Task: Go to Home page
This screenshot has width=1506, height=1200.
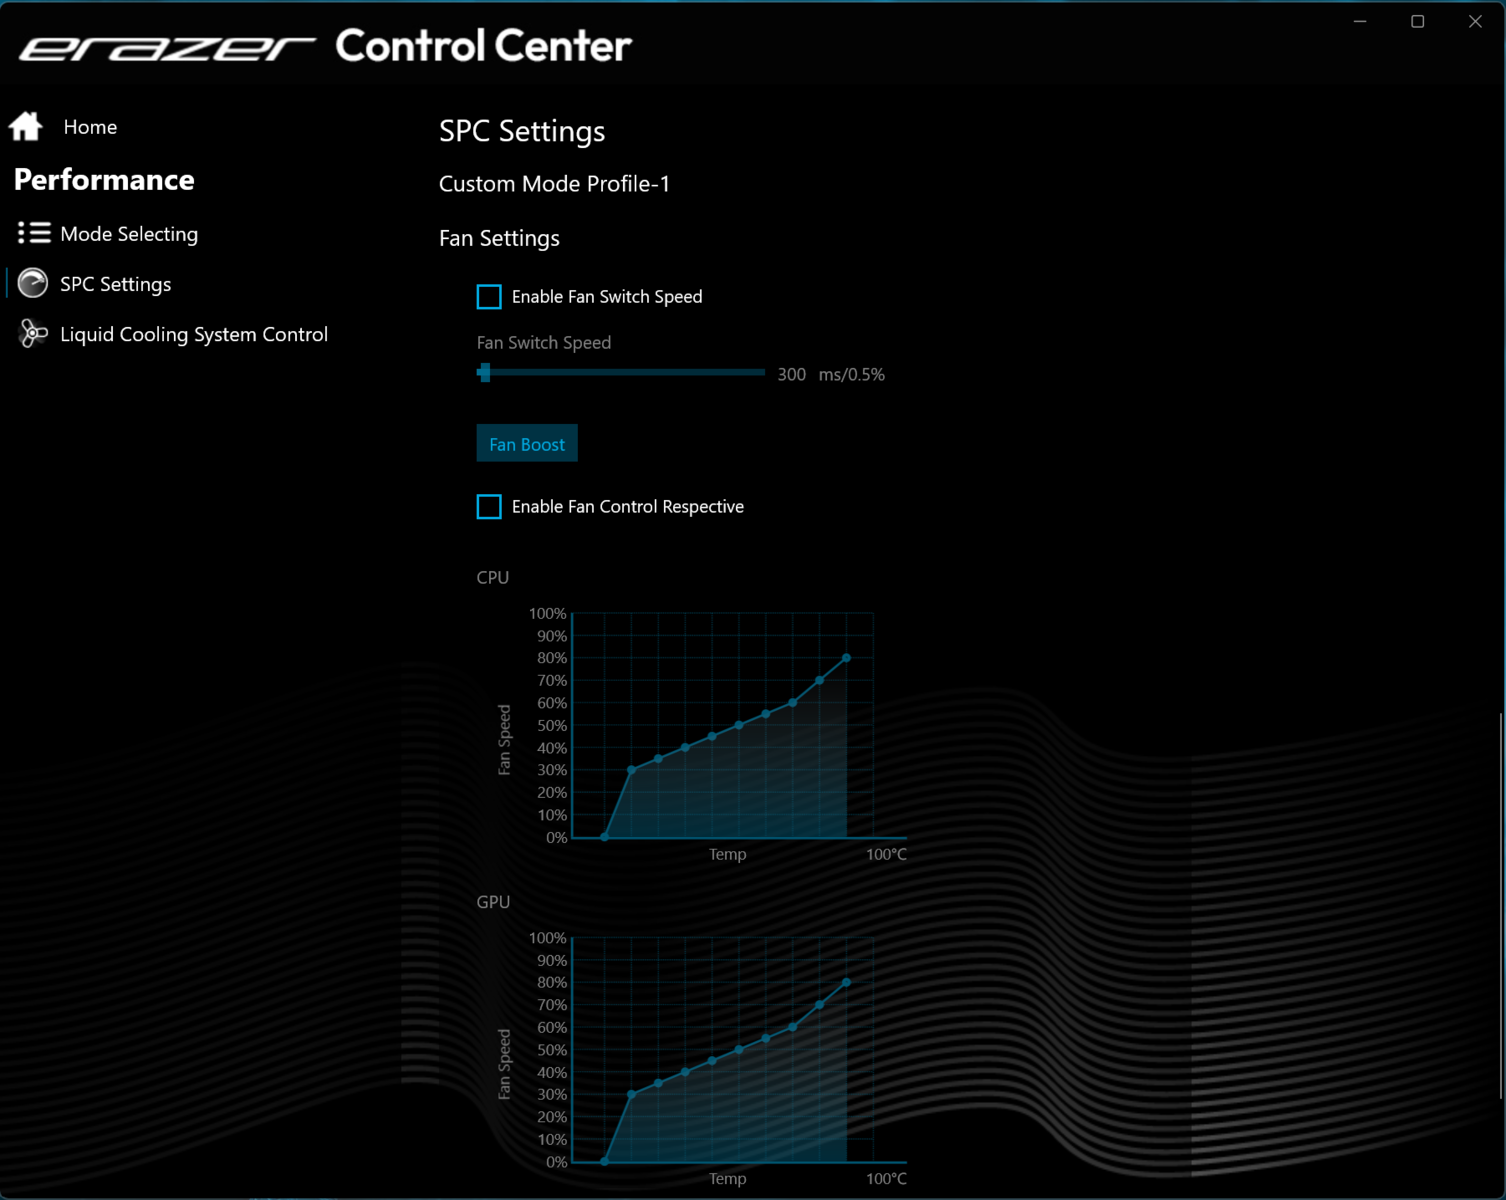Action: pos(90,127)
